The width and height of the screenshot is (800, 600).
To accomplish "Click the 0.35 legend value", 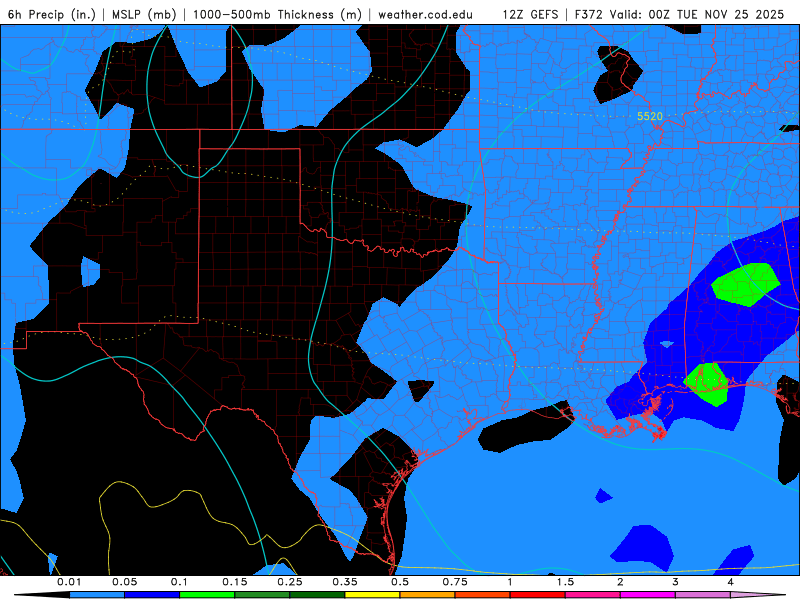I will click(345, 582).
